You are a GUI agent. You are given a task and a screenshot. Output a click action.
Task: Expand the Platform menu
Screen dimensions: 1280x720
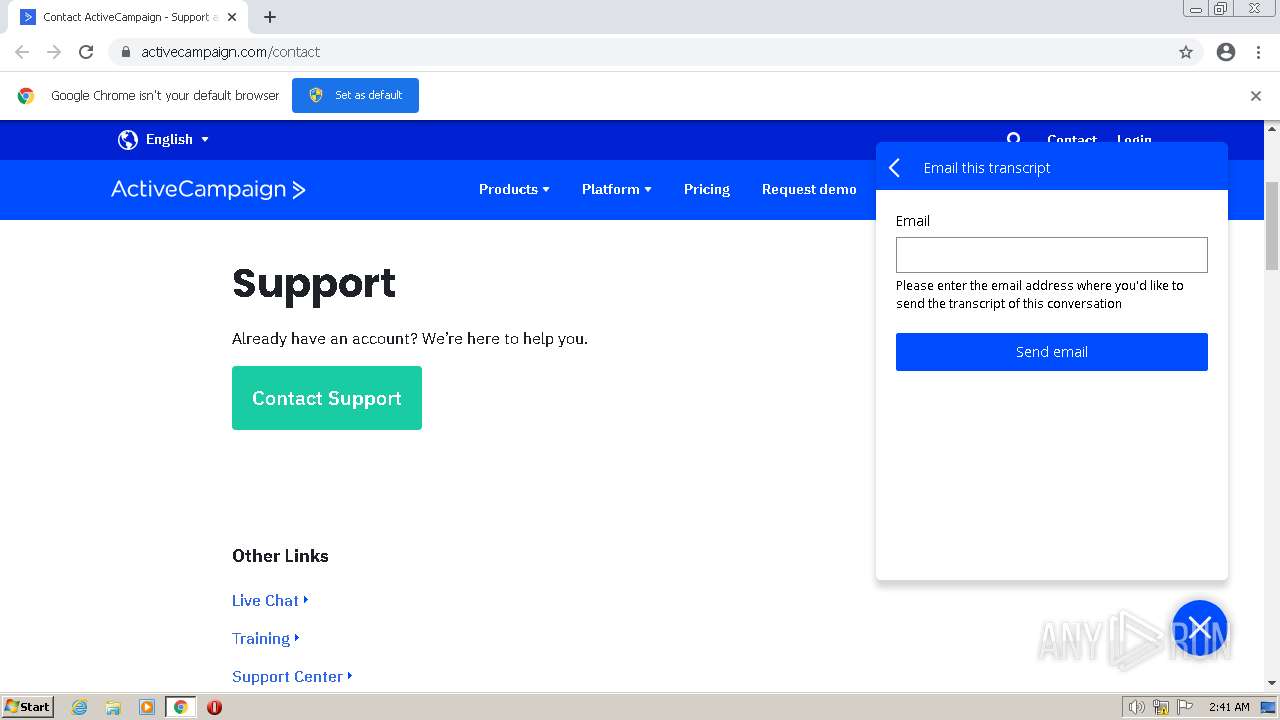pyautogui.click(x=616, y=189)
